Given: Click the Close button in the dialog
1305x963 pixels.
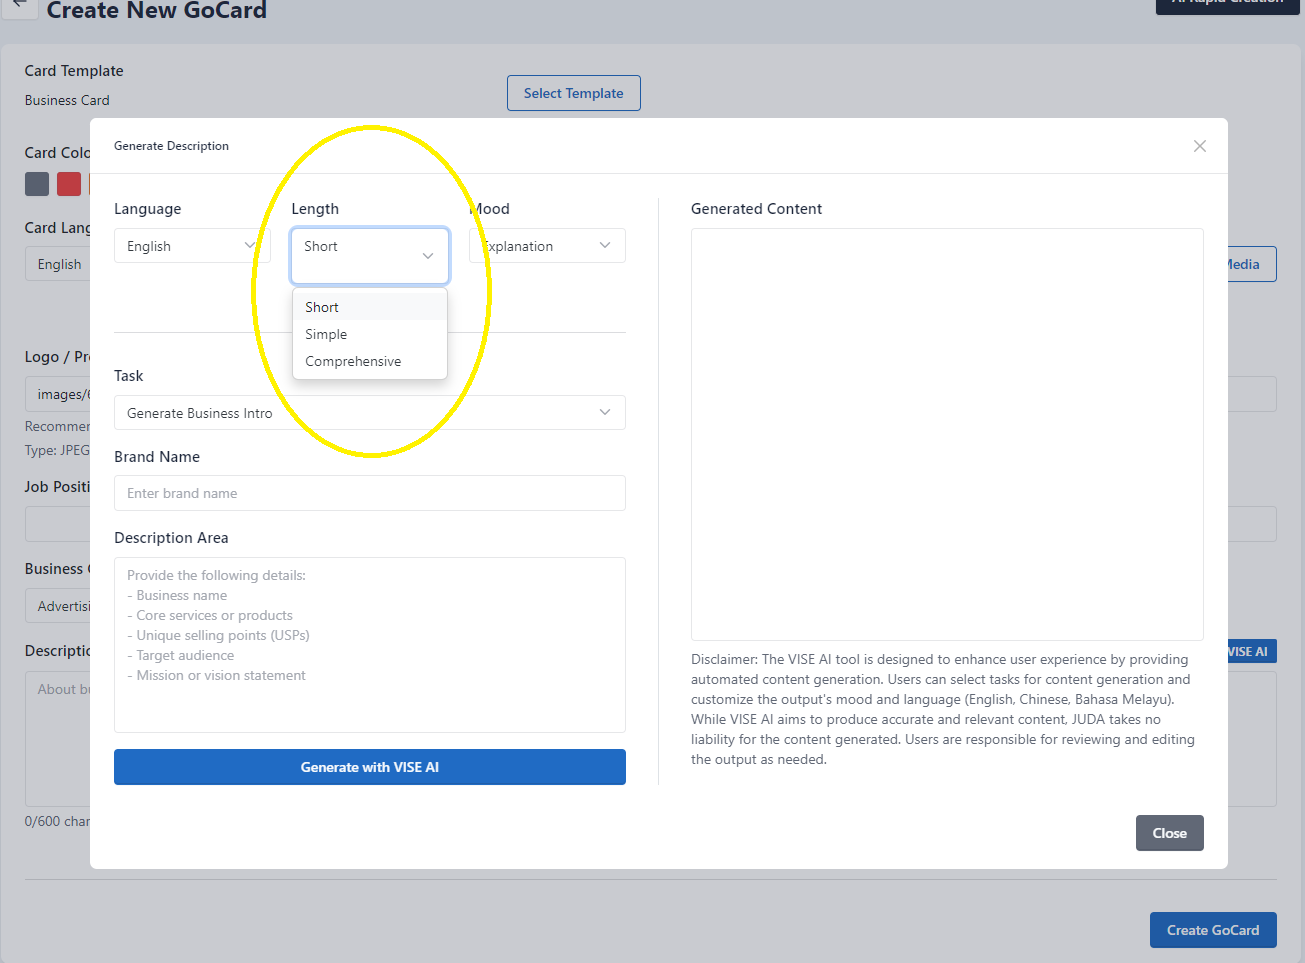Looking at the screenshot, I should coord(1169,833).
